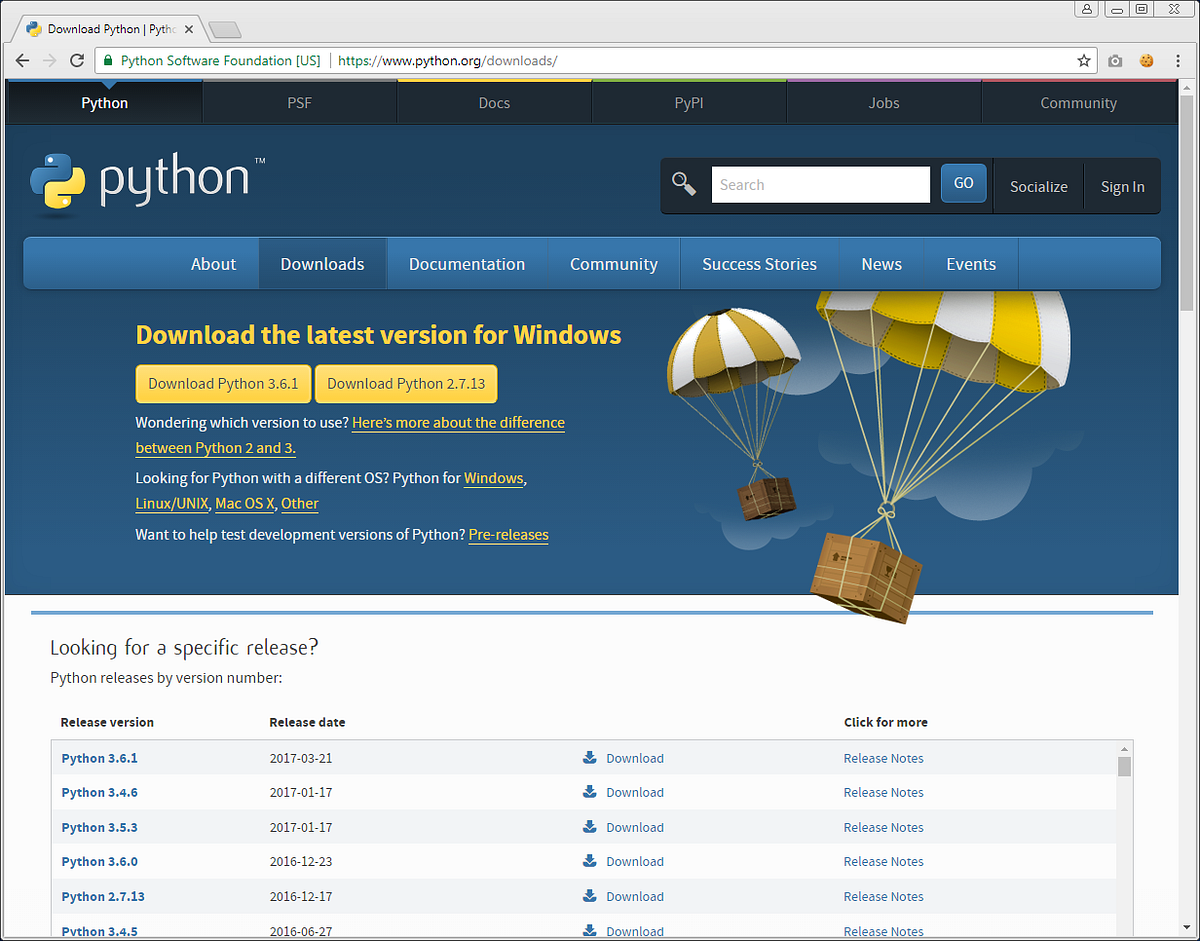Image resolution: width=1200 pixels, height=941 pixels.
Task: Follow the Pre-releases link
Action: click(x=508, y=534)
